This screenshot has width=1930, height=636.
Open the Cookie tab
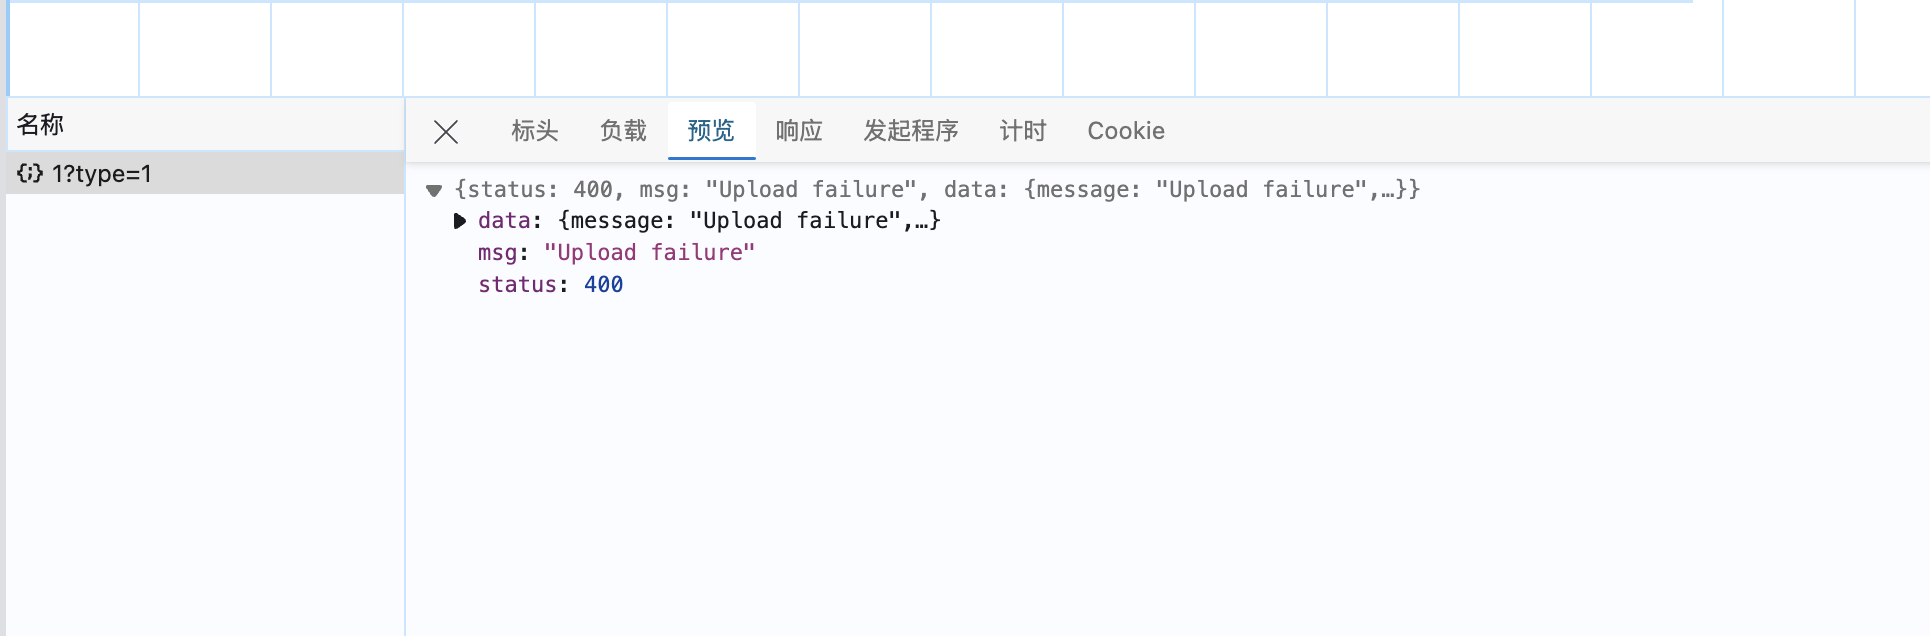point(1126,131)
